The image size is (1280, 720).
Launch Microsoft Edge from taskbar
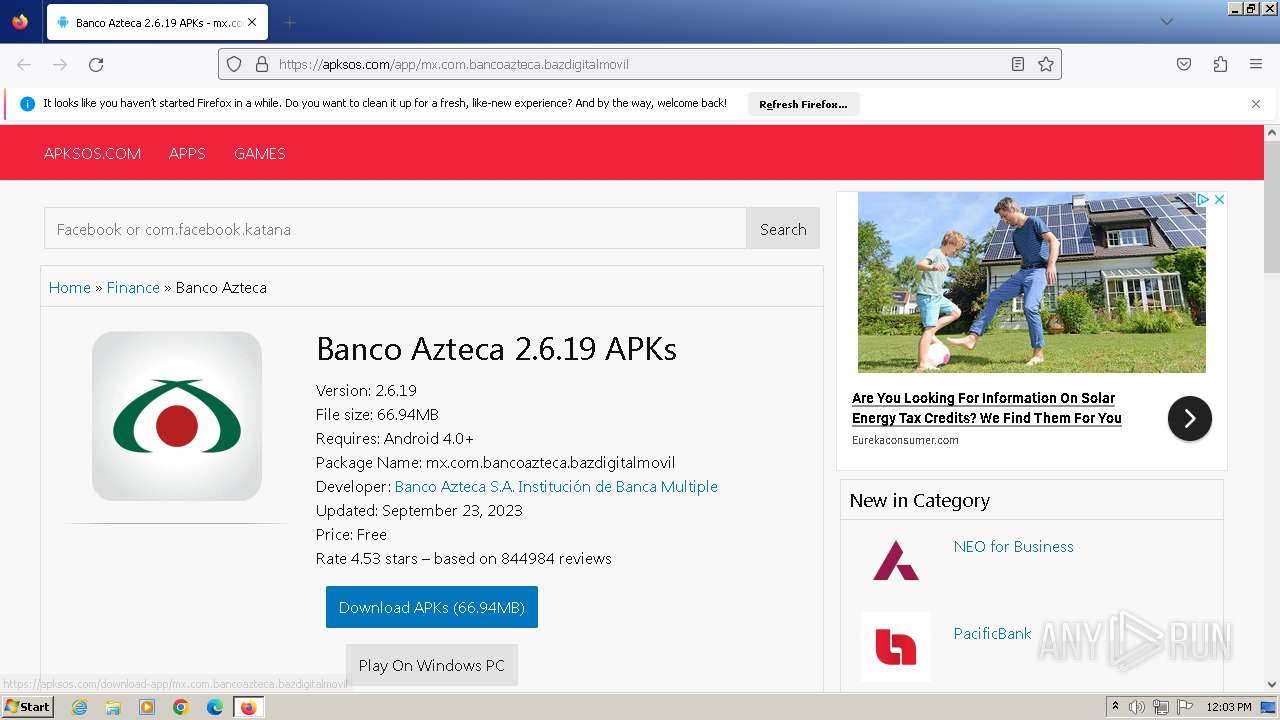click(x=215, y=707)
